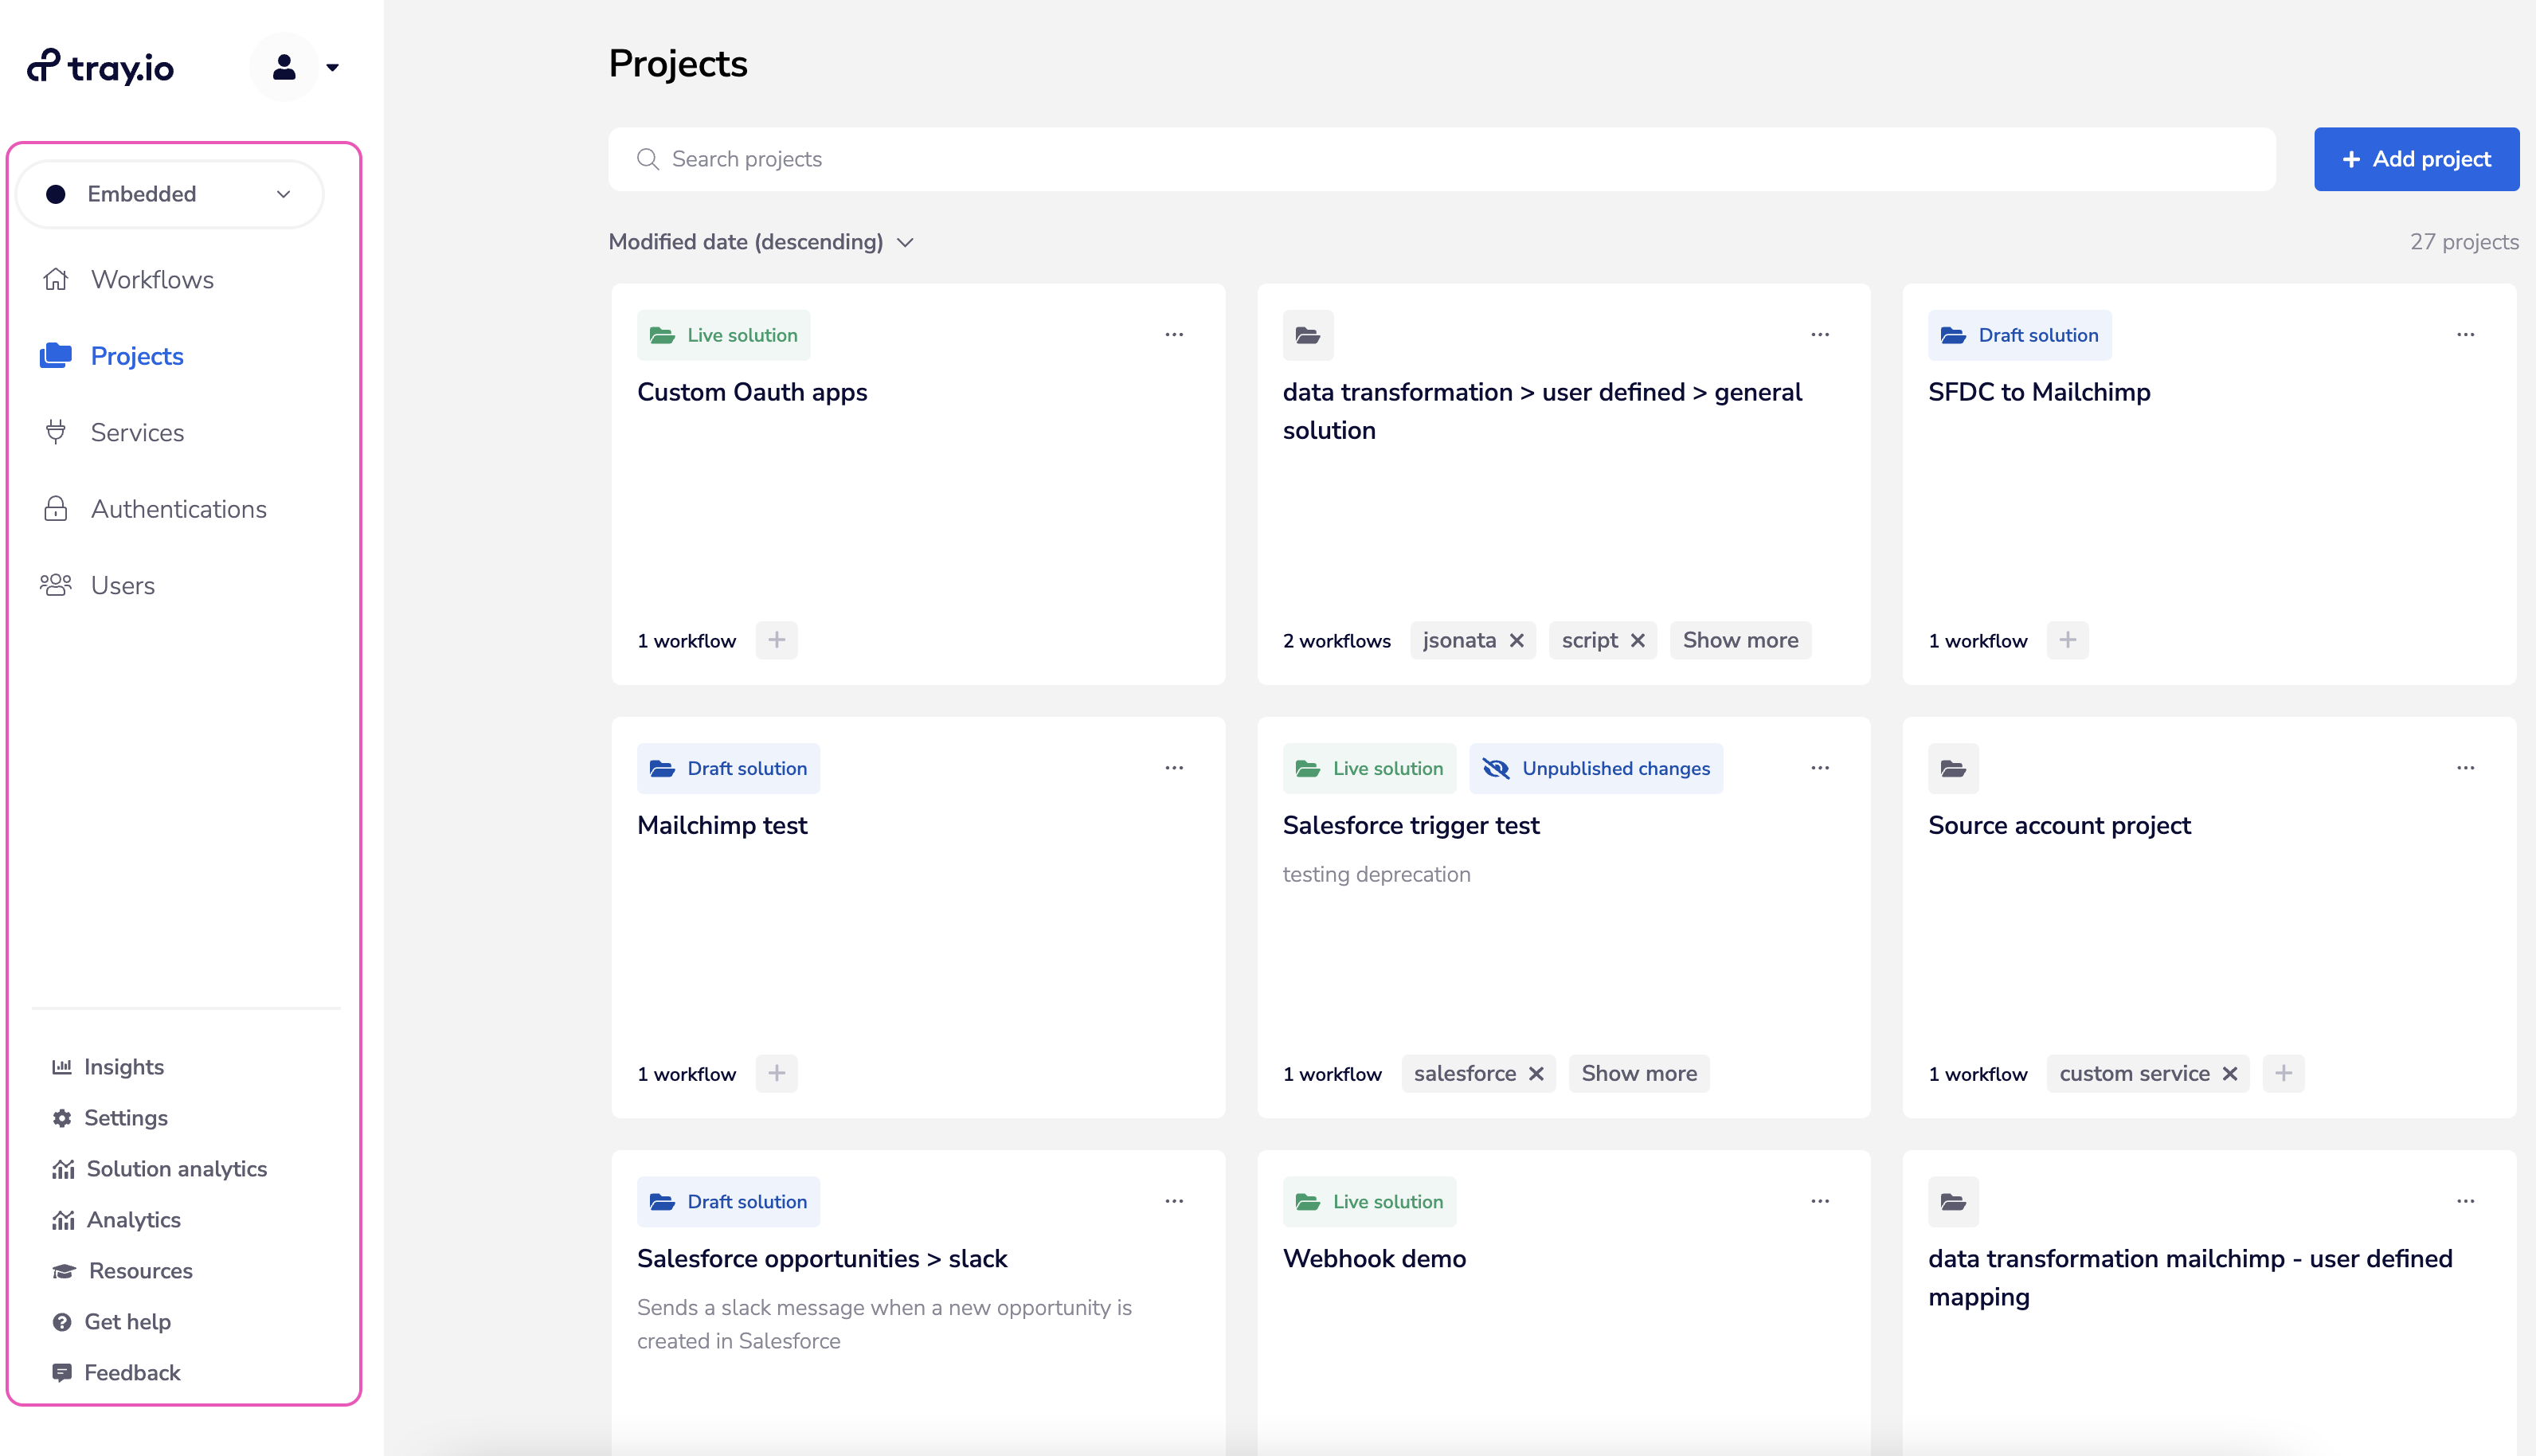Click the tray.io logo
Image resolution: width=2536 pixels, height=1456 pixels.
[100, 67]
